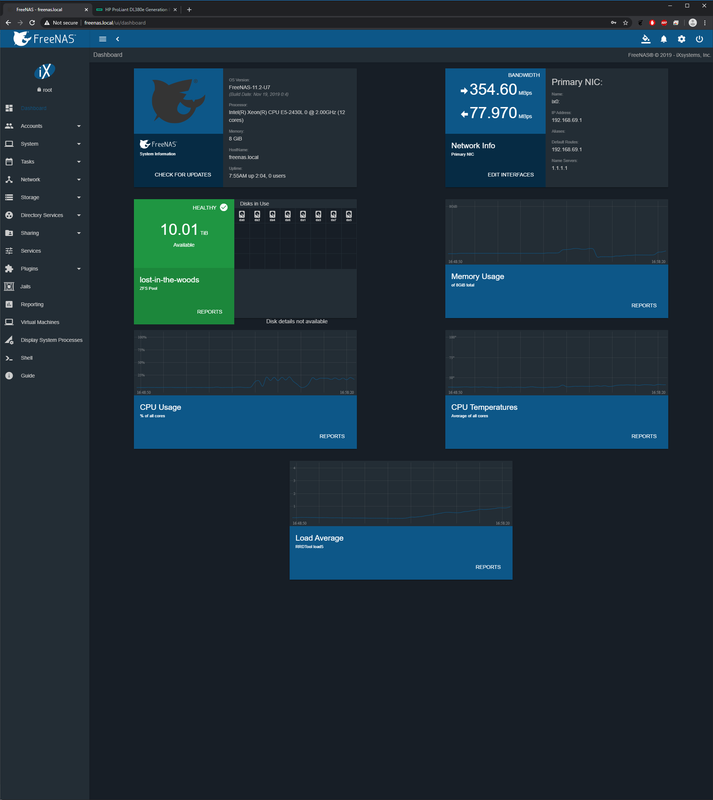Reload the page with the refresh icon
This screenshot has width=713, height=800.
[x=32, y=23]
